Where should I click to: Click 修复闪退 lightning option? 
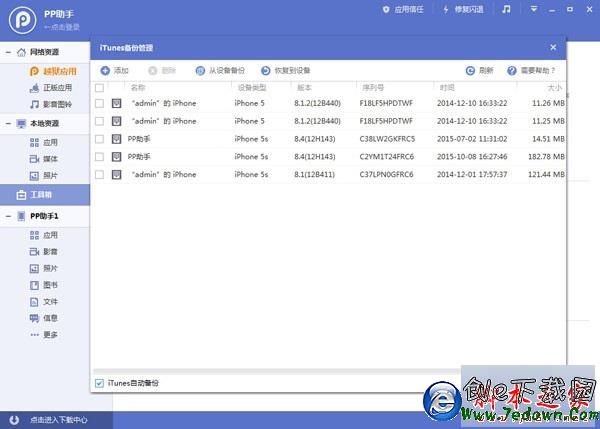point(463,10)
